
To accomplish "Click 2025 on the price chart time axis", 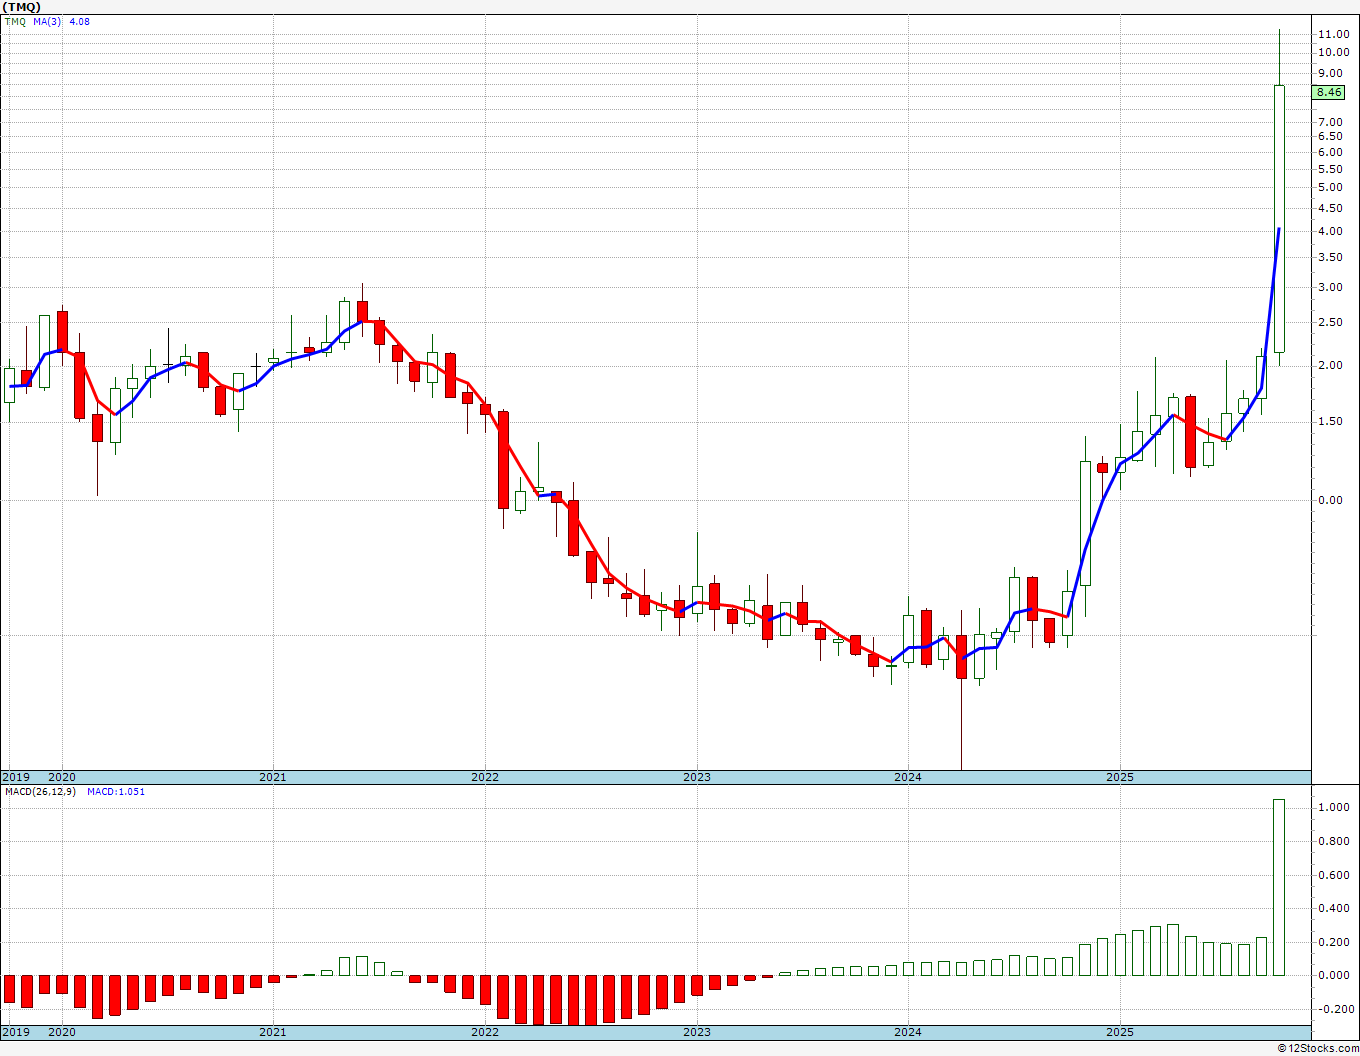I will tap(1120, 777).
